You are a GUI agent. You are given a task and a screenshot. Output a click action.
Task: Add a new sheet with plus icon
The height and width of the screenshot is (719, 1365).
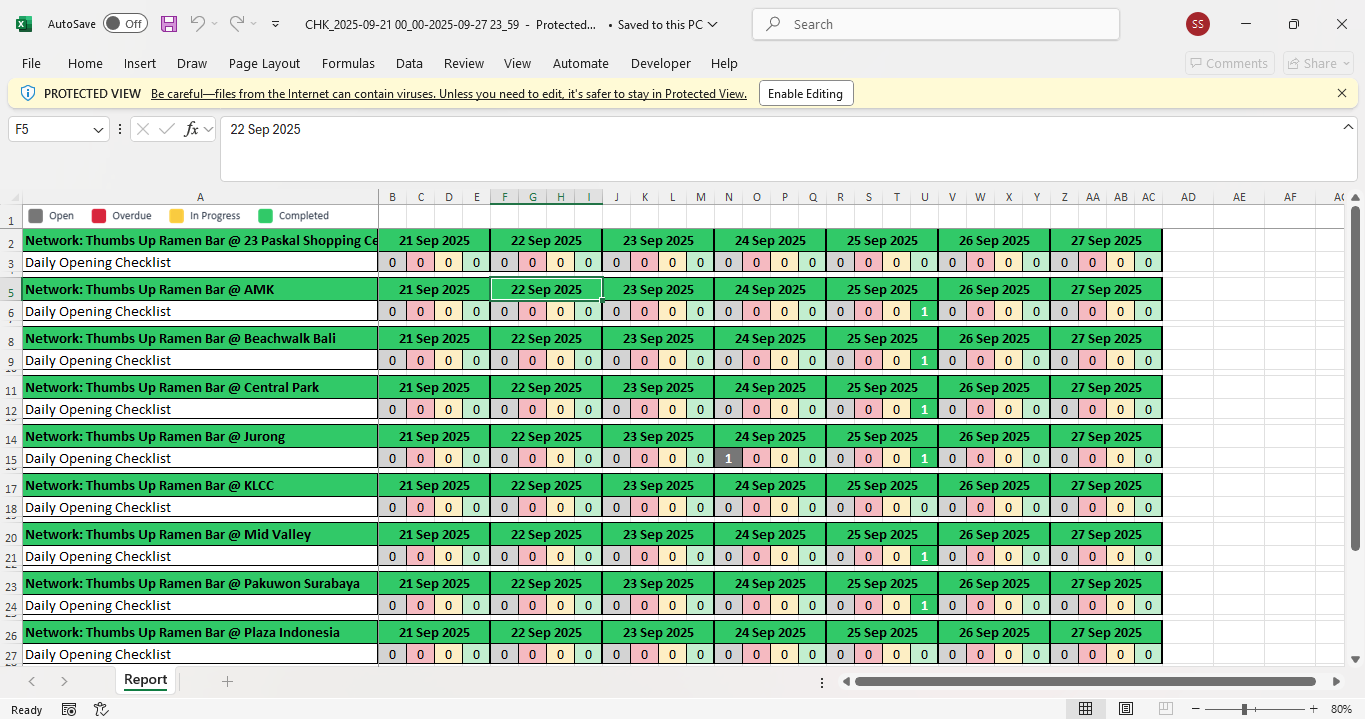pos(227,681)
